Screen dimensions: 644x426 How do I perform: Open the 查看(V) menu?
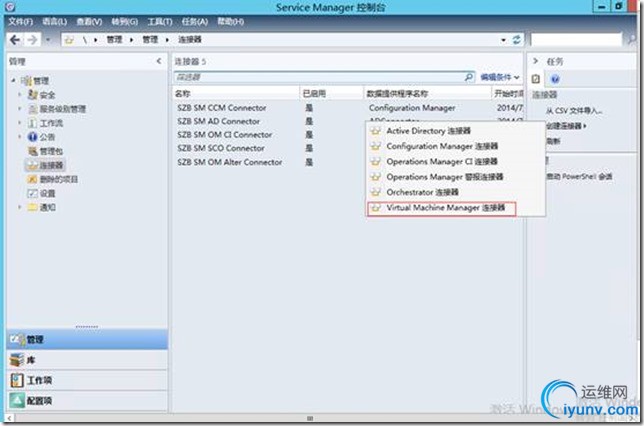pyautogui.click(x=89, y=21)
